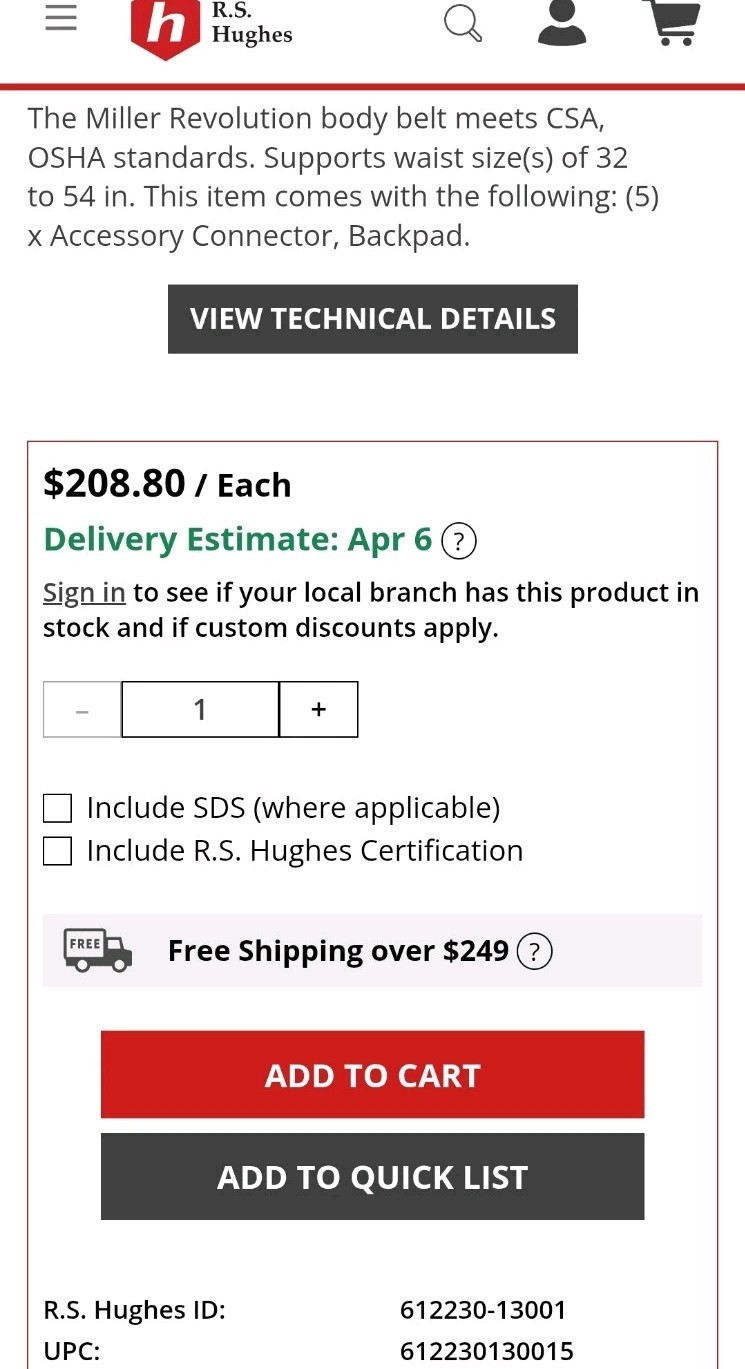
Task: Follow the Sign in link
Action: click(x=84, y=593)
